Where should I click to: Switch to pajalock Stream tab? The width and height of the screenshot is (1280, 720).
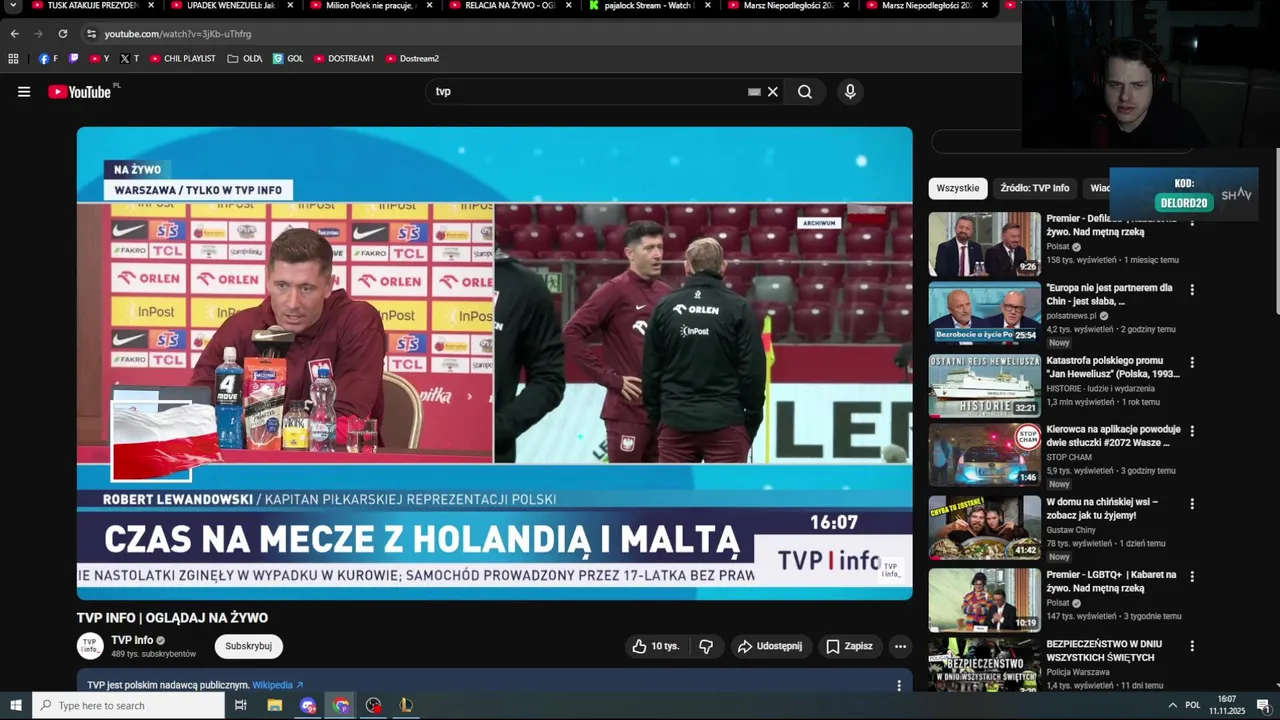click(x=650, y=6)
